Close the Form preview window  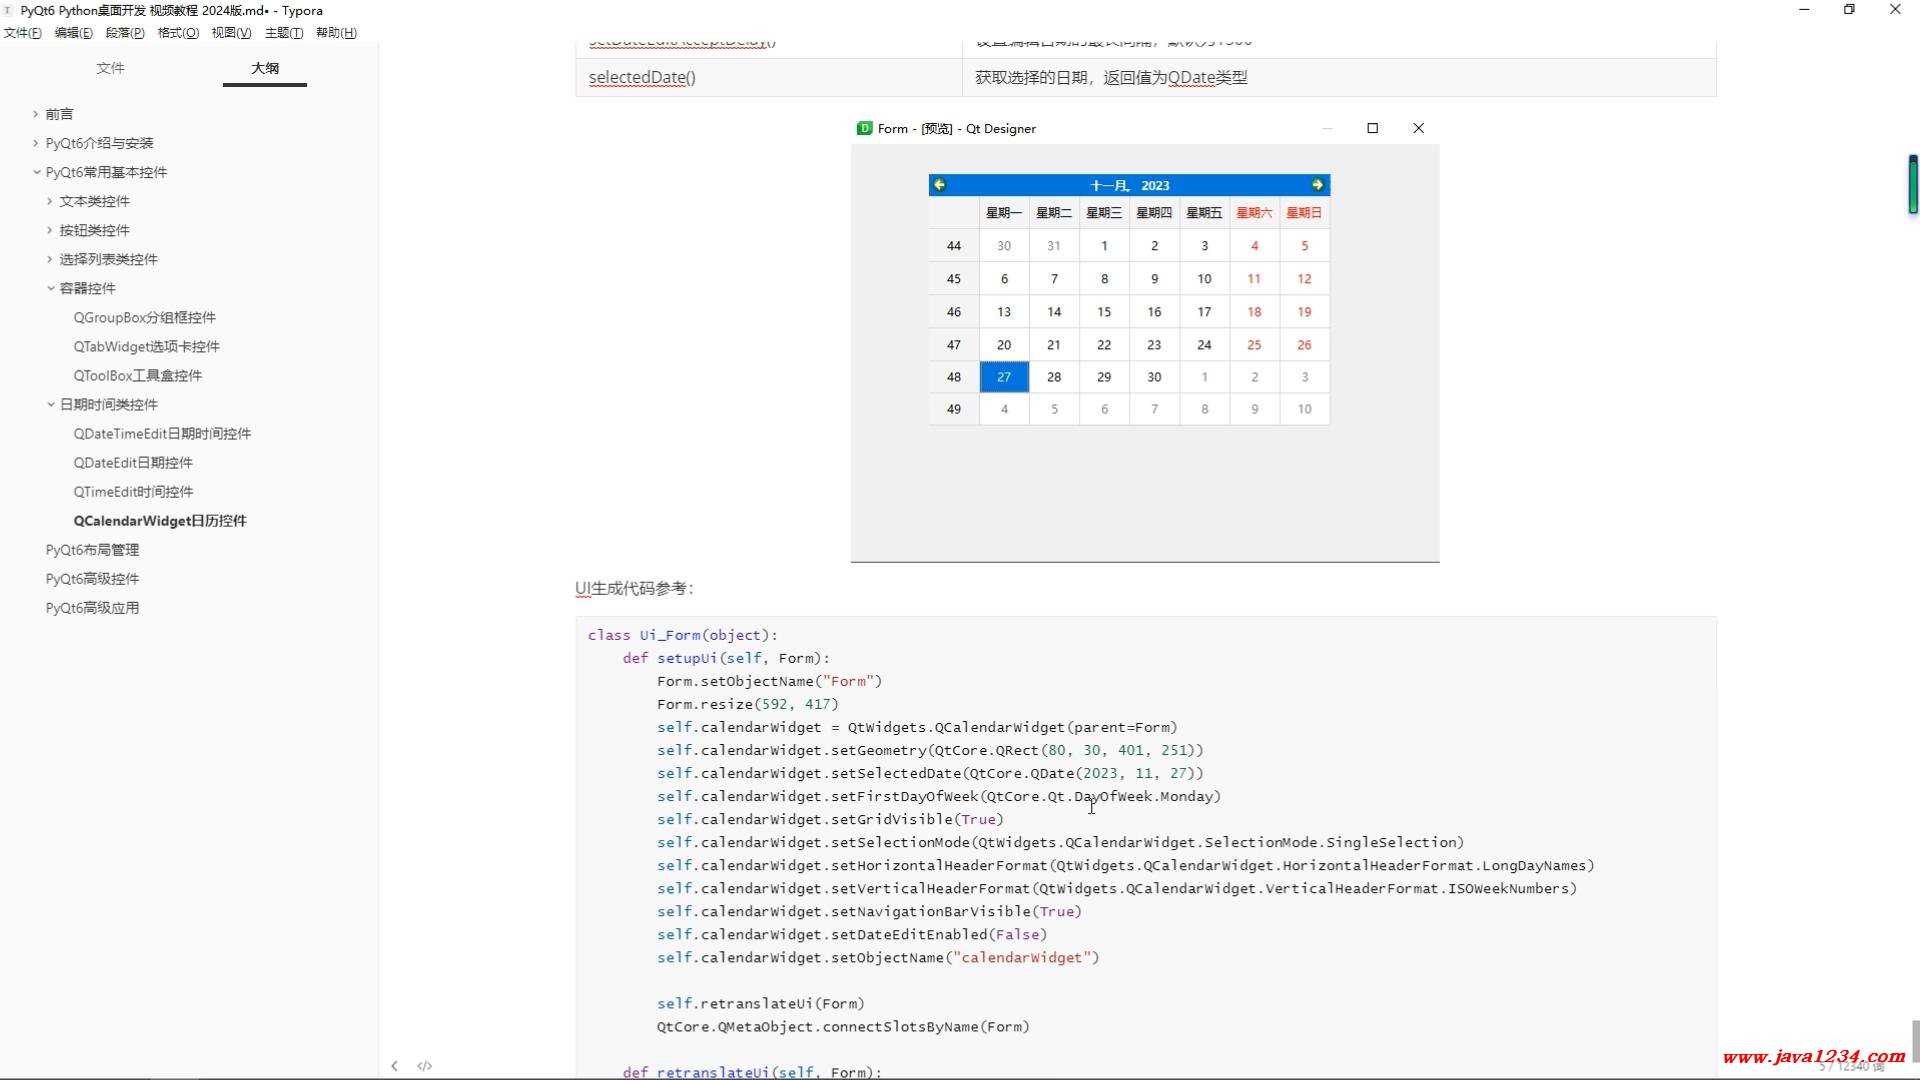pyautogui.click(x=1418, y=128)
